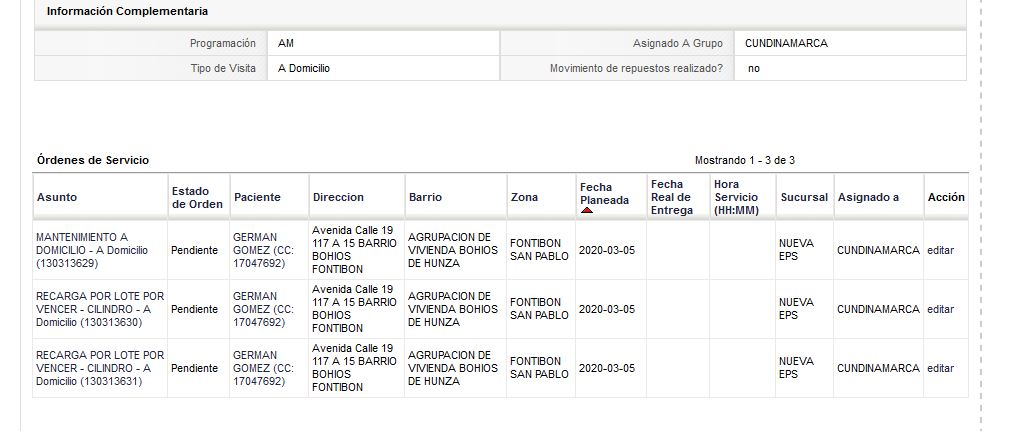This screenshot has height=431, width=1032.
Task: Open editar for order 130313629
Action: [940, 250]
